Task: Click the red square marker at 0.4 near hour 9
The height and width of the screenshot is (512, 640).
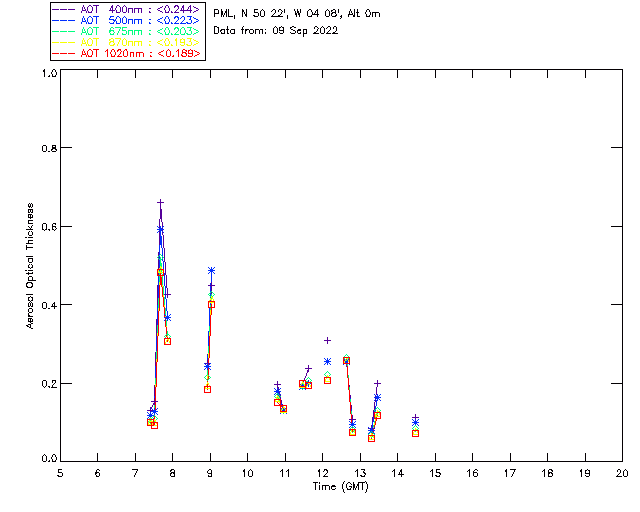Action: pos(211,305)
